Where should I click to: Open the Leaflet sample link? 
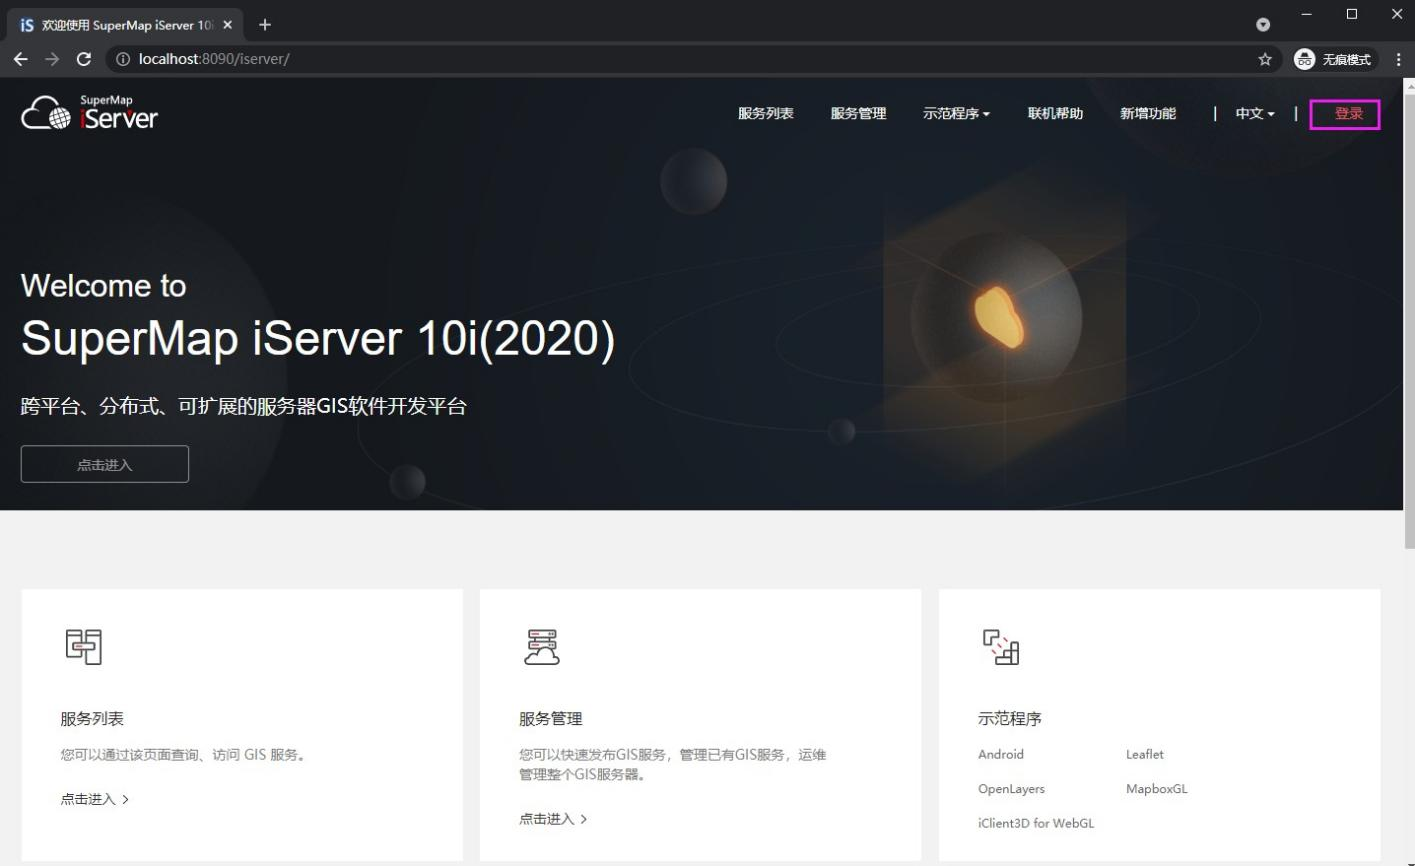point(1145,754)
